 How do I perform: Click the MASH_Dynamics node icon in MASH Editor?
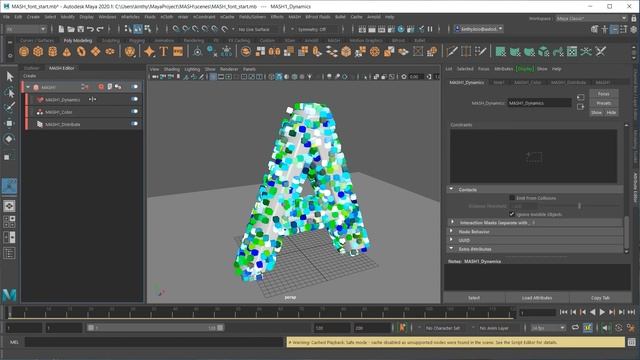(40, 100)
